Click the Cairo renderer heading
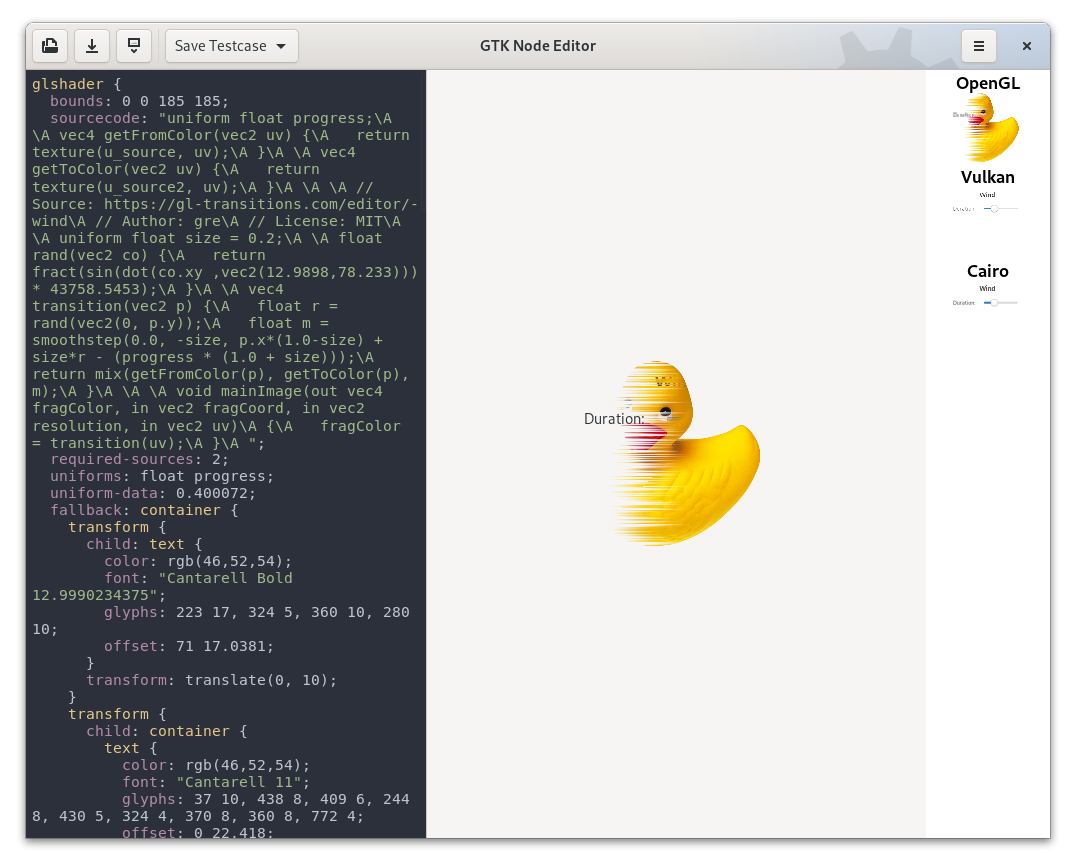This screenshot has width=1076, height=867. point(987,271)
